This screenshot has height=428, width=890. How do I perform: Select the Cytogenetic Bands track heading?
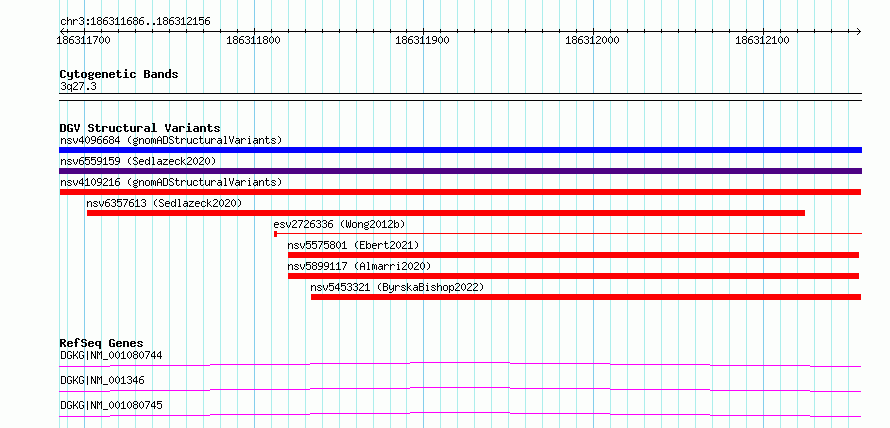click(x=119, y=74)
